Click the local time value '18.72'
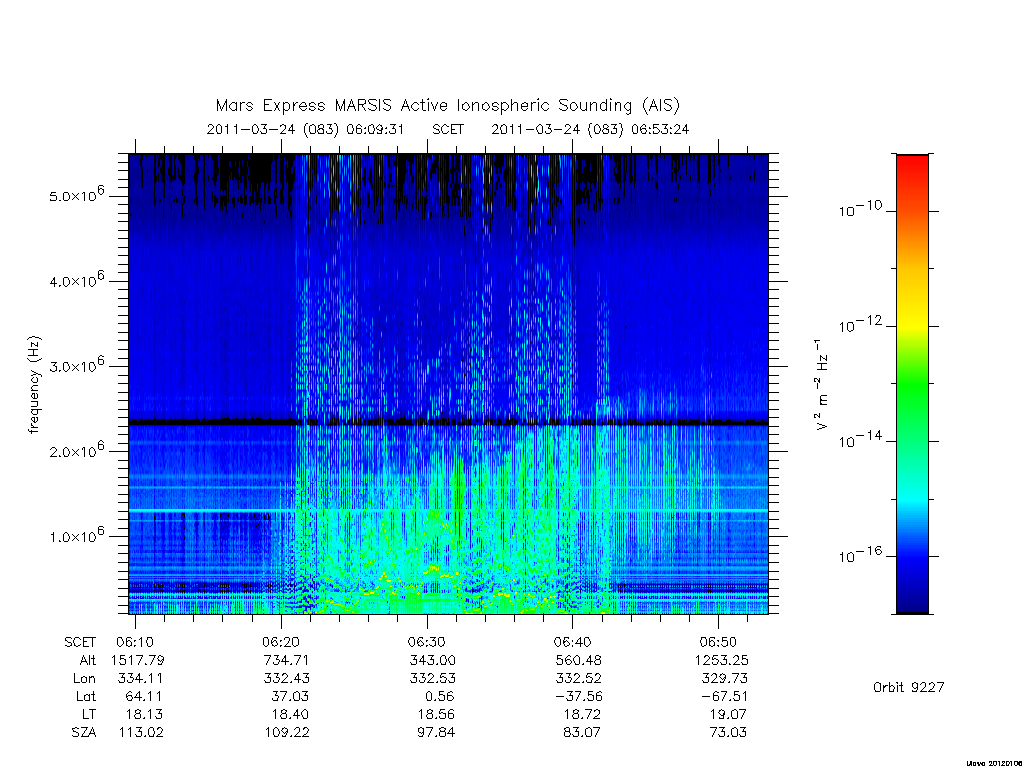This screenshot has height=768, width=1024. pyautogui.click(x=583, y=714)
